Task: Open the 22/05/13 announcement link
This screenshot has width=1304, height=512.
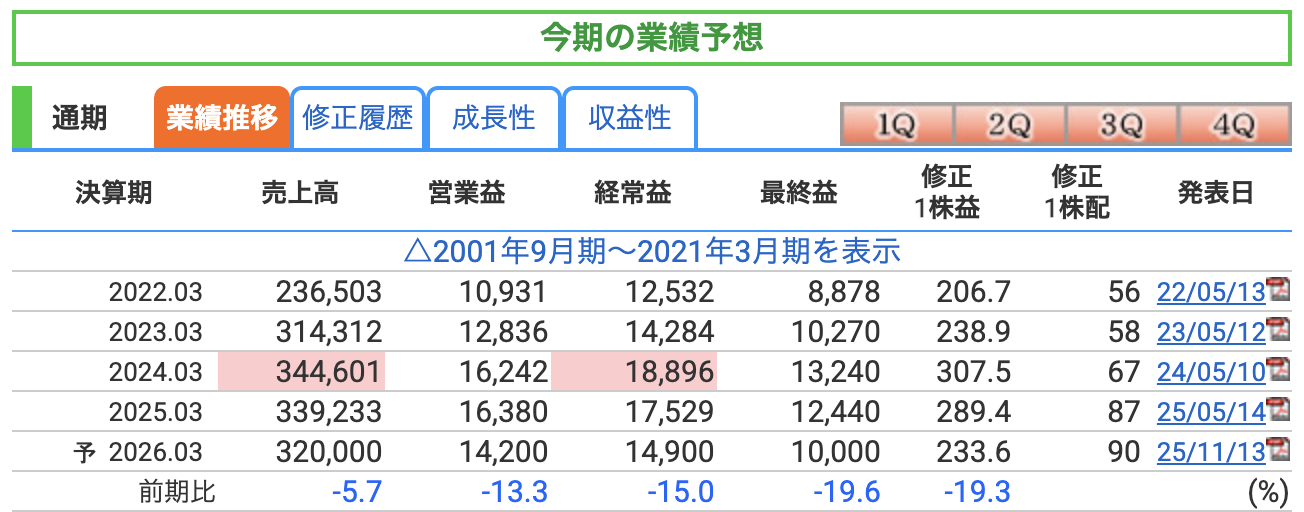Action: pyautogui.click(x=1210, y=292)
